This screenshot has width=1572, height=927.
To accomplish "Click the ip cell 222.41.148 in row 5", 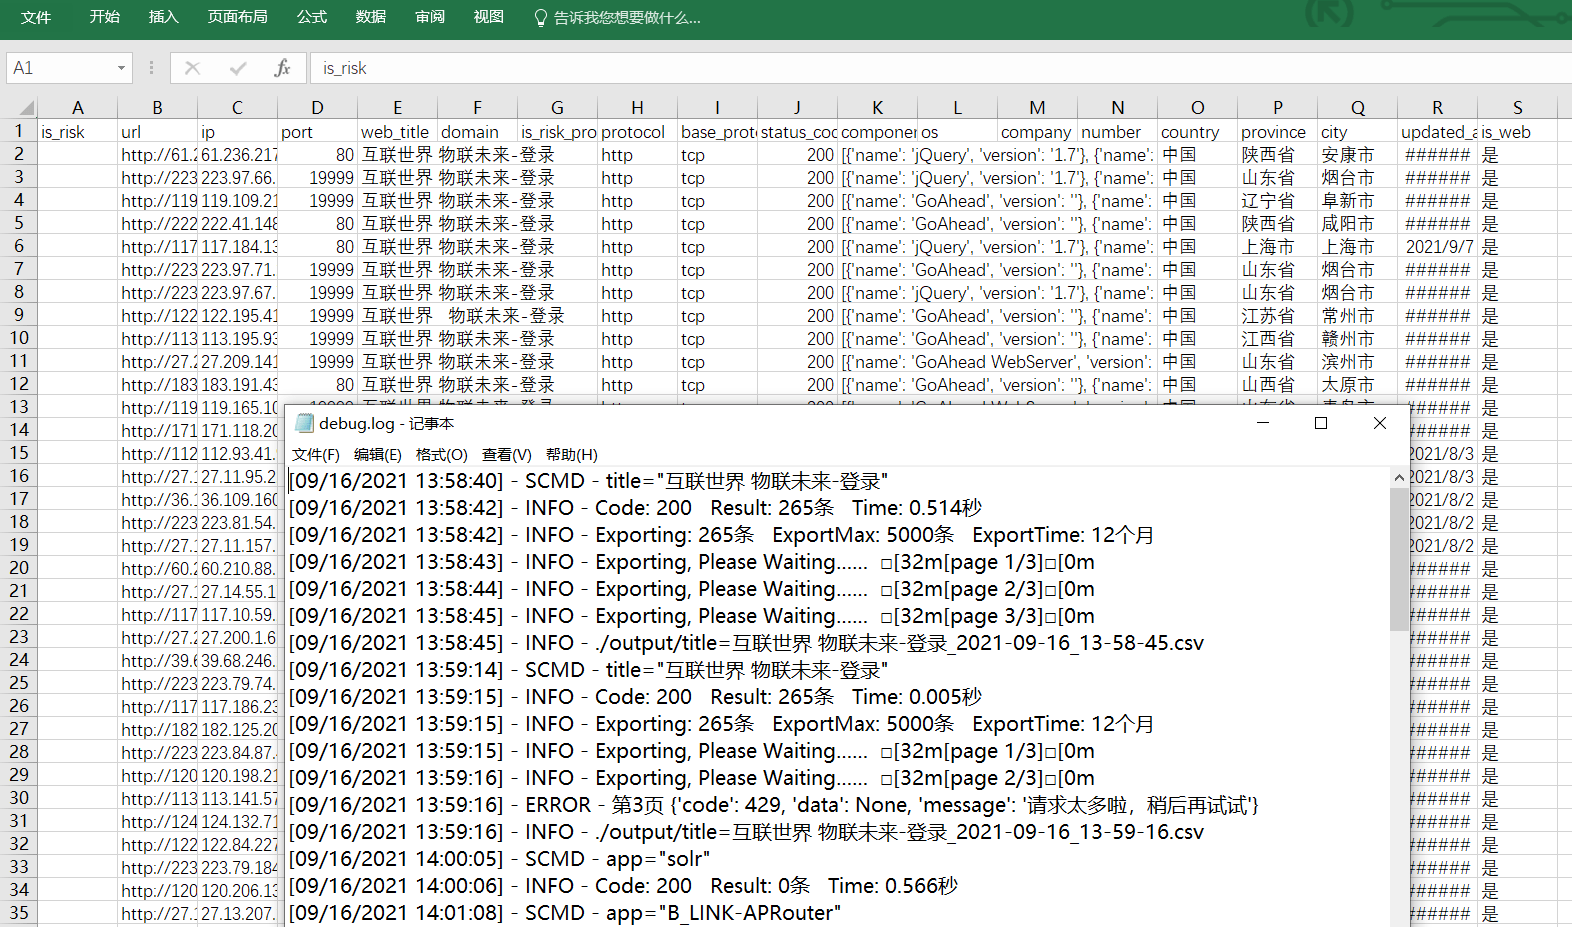I will (x=238, y=224).
